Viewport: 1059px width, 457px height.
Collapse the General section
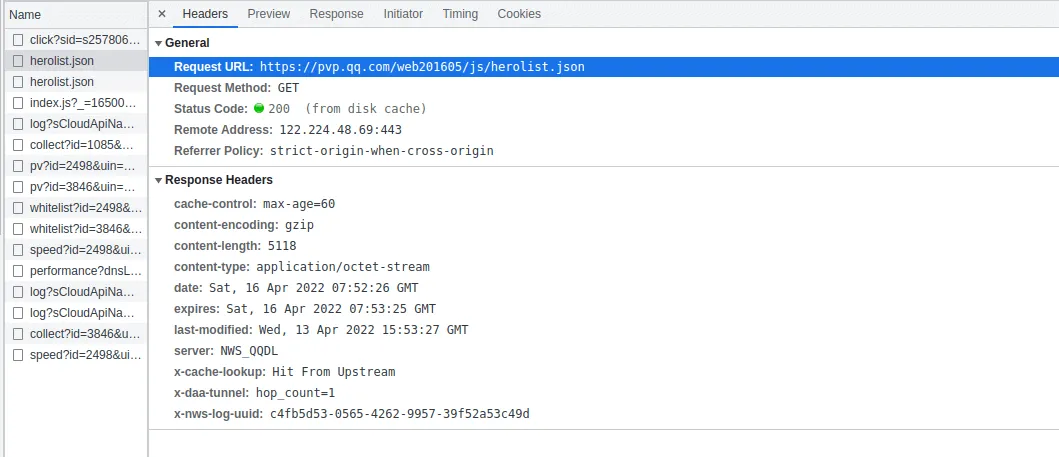pos(159,43)
